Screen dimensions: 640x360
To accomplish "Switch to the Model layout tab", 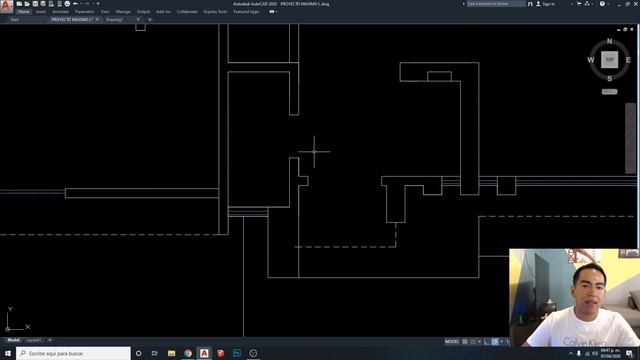I will (x=13, y=340).
